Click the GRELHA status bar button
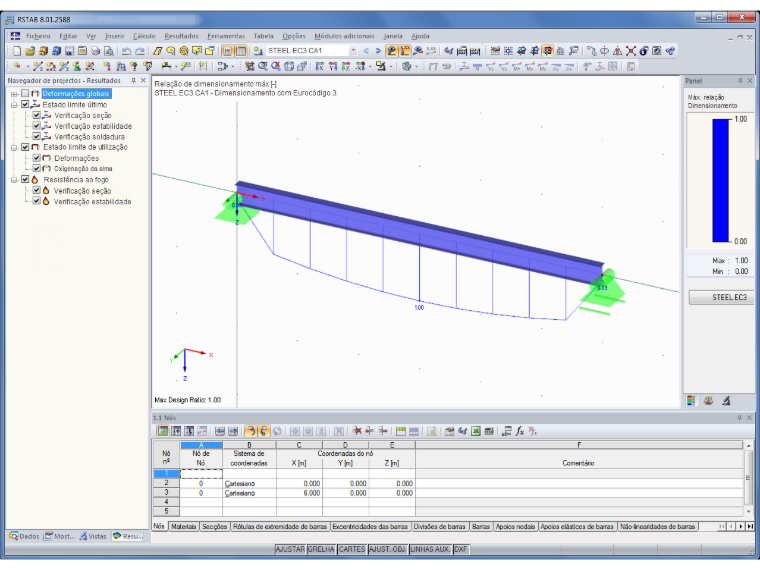 [321, 549]
